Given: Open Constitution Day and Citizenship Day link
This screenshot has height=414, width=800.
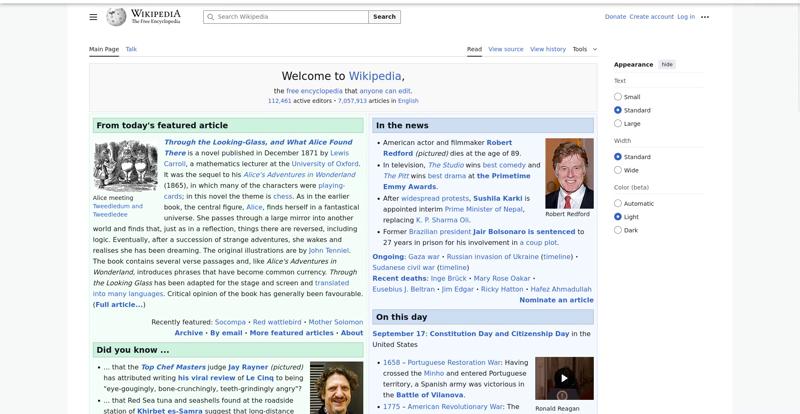Looking at the screenshot, I should pyautogui.click(x=499, y=334).
